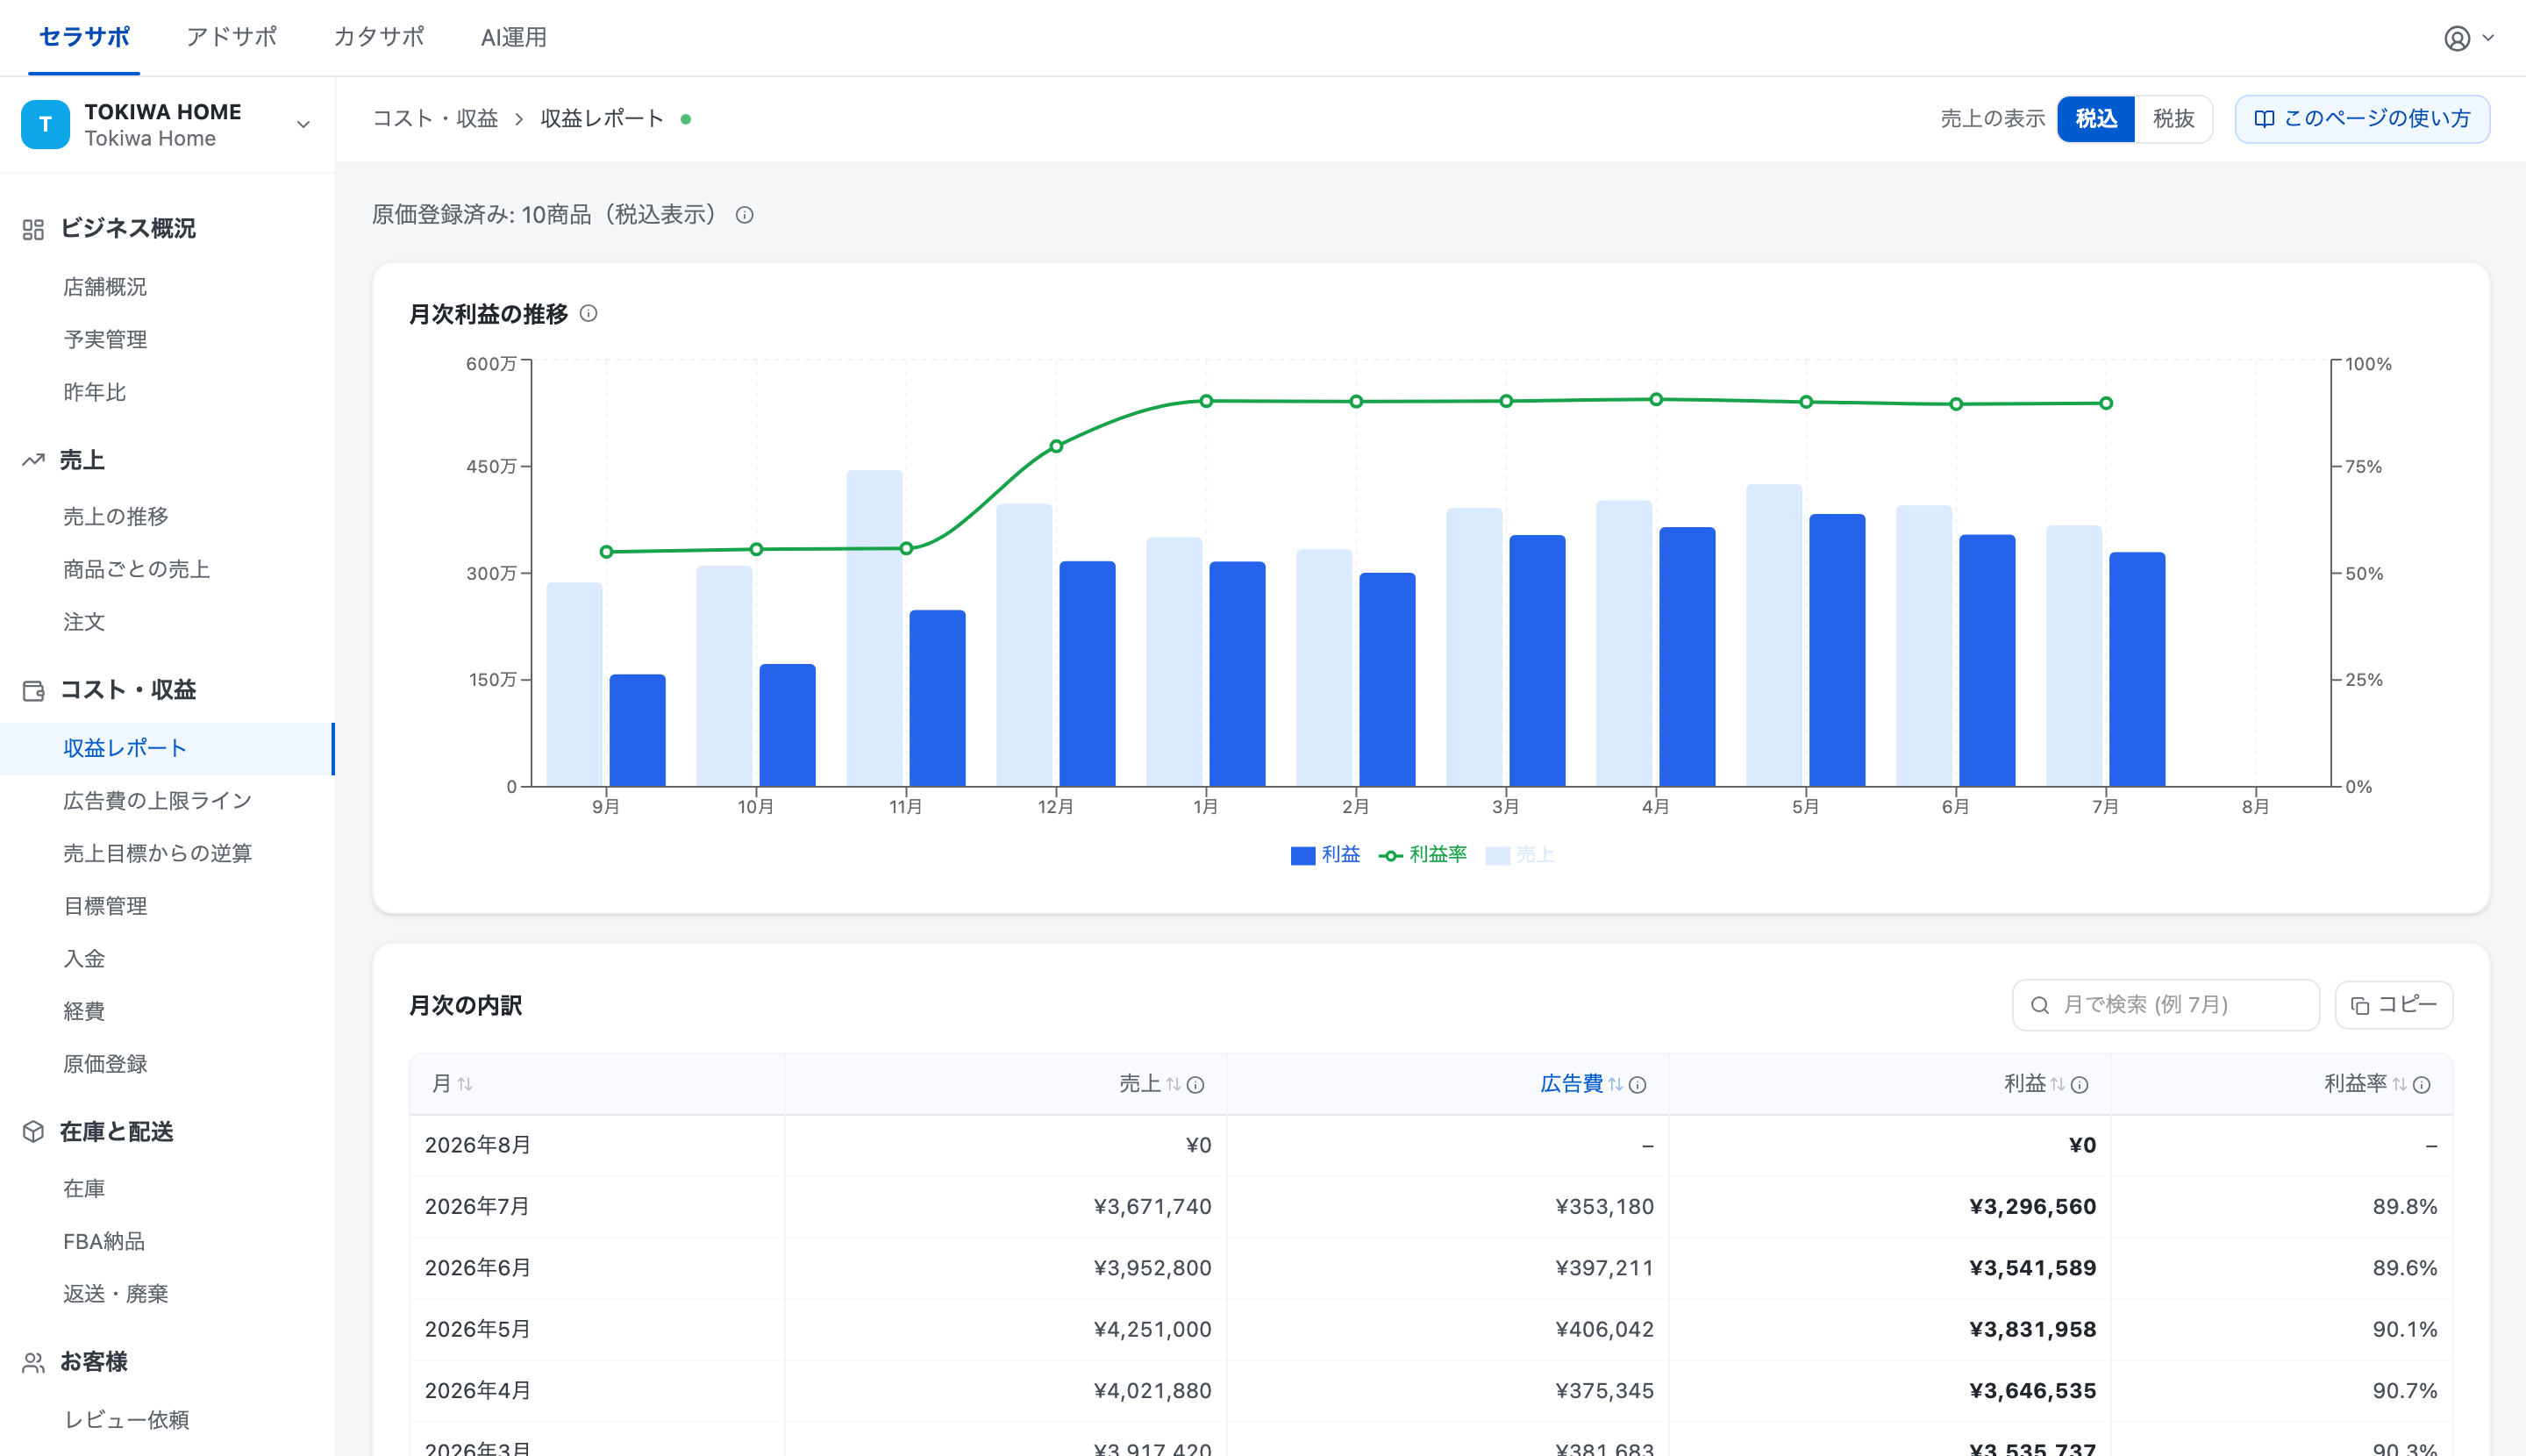
Task: Toggle 利益率 series in chart legend
Action: click(x=1422, y=855)
